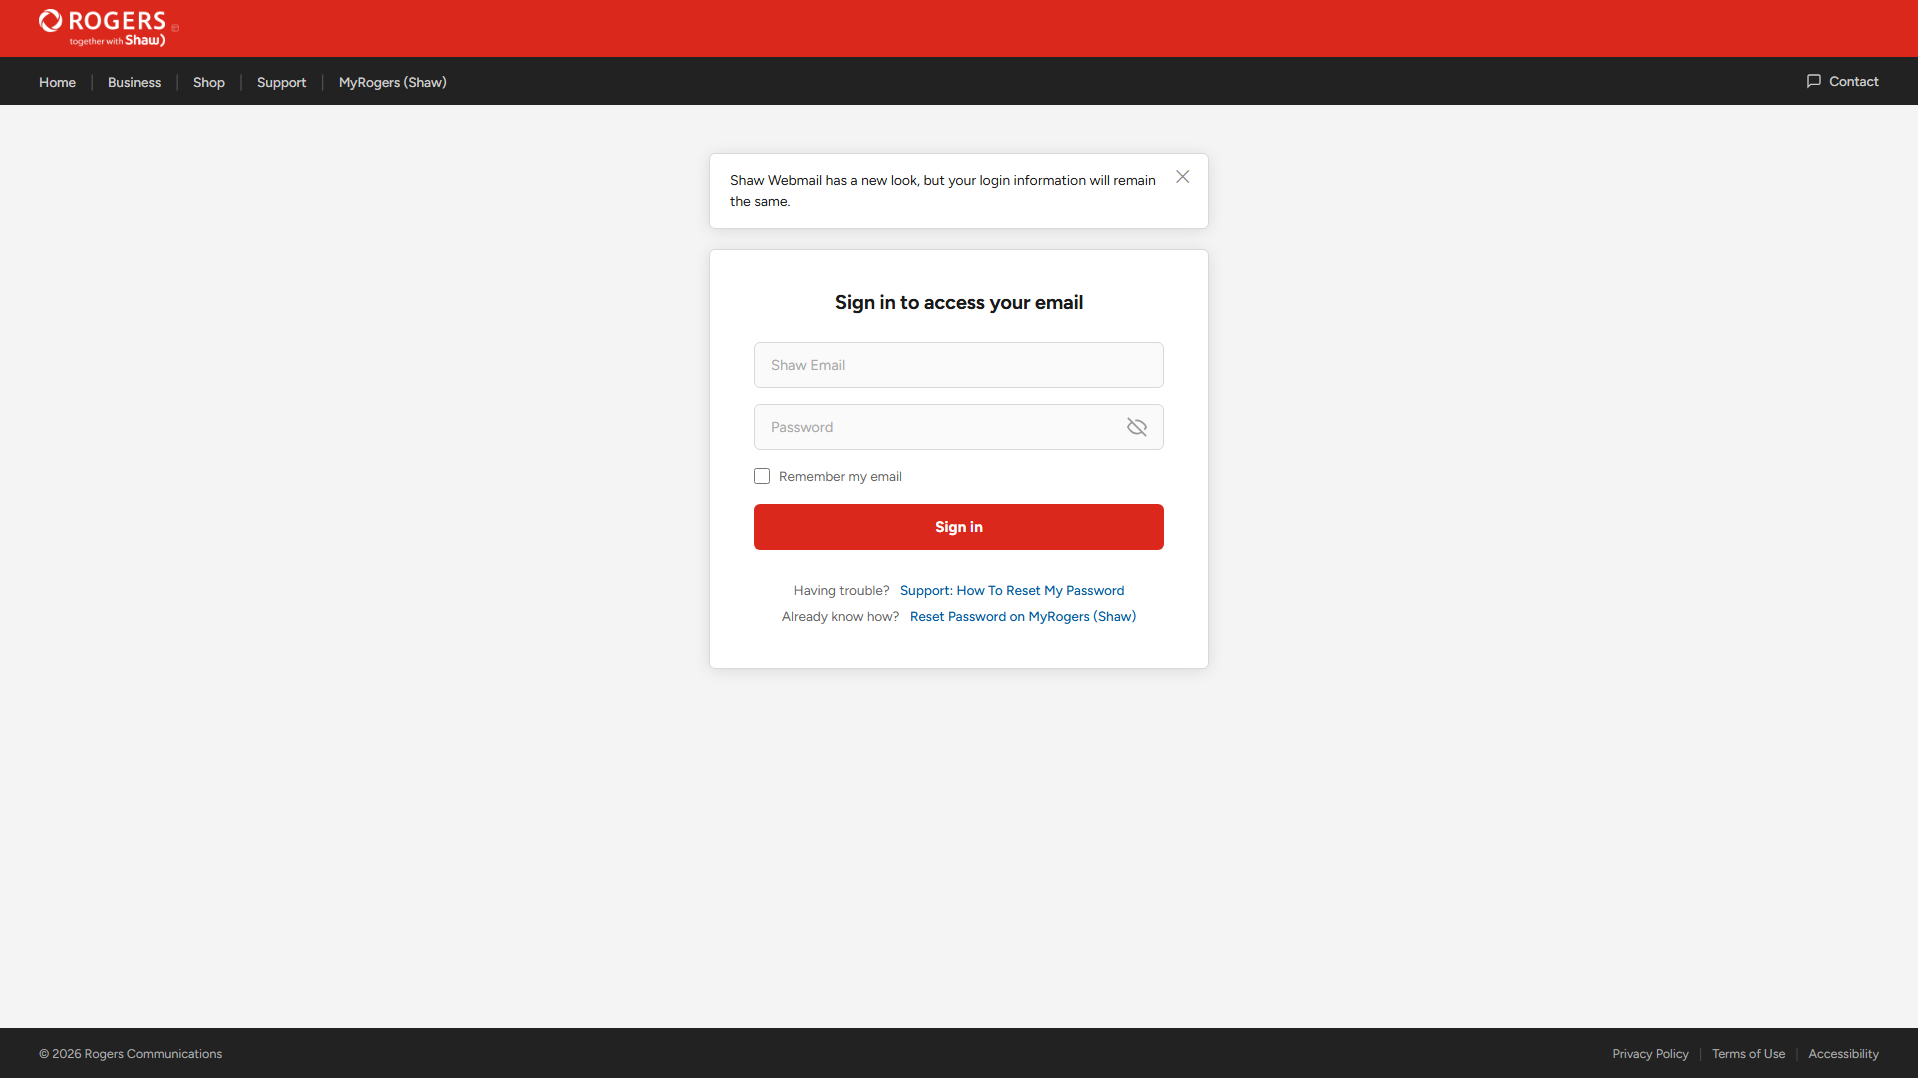Toggle password visibility eye icon
1918x1078 pixels.
tap(1136, 427)
